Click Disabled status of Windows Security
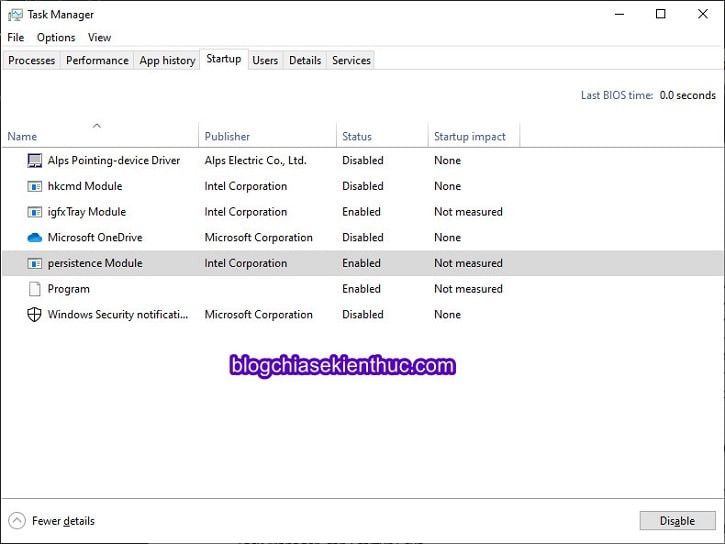Image resolution: width=725 pixels, height=544 pixels. tap(362, 315)
